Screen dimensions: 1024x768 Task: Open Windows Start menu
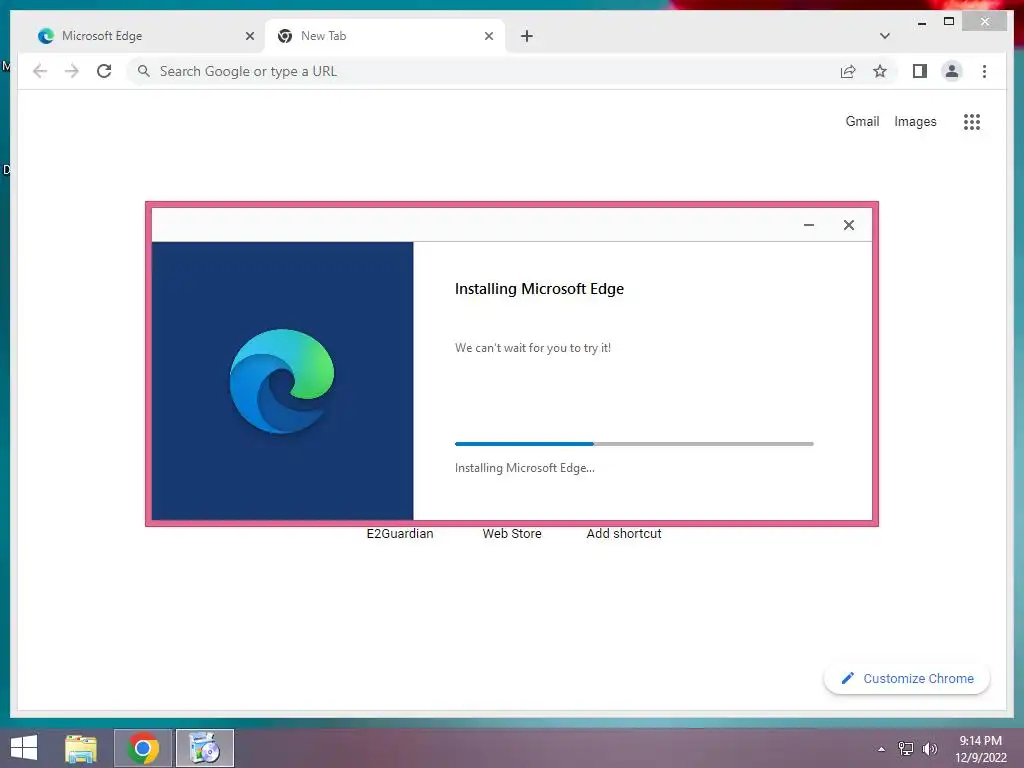pyautogui.click(x=24, y=748)
